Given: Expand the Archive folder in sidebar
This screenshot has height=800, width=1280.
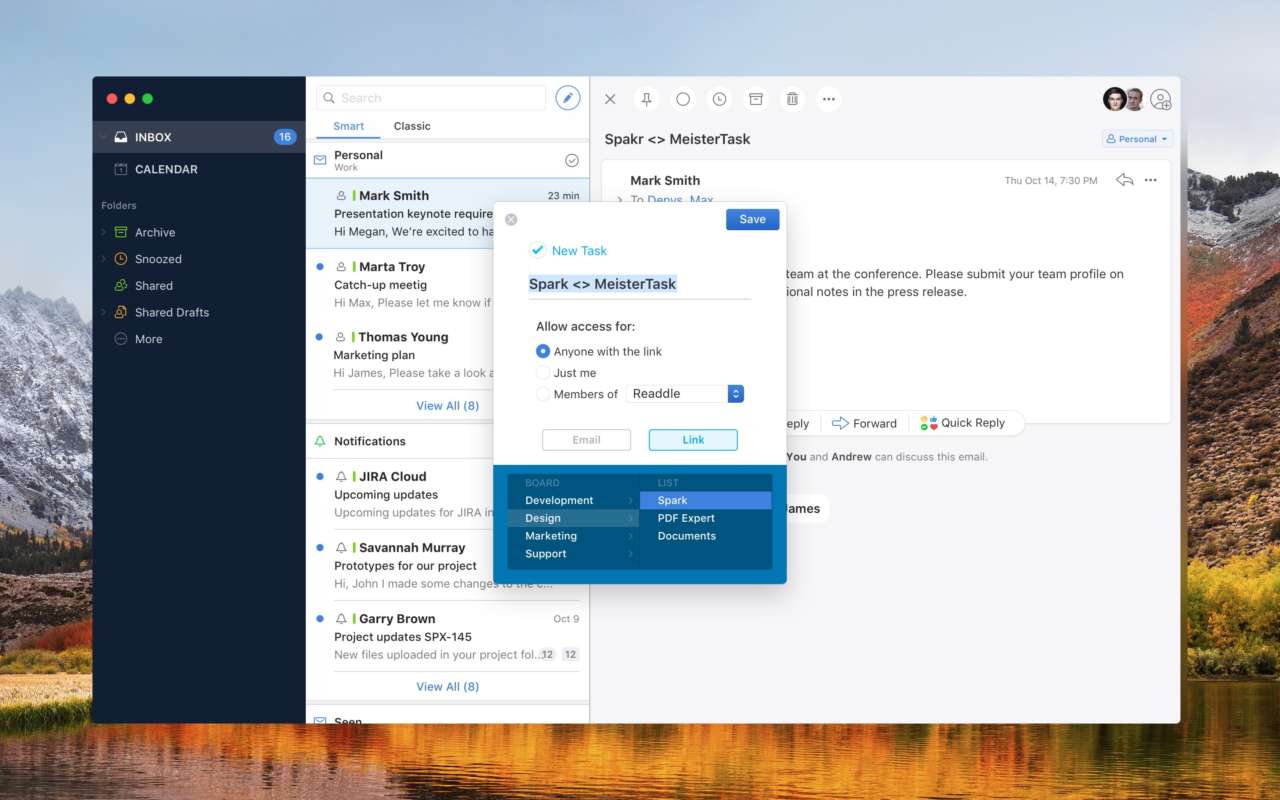Looking at the screenshot, I should 103,232.
